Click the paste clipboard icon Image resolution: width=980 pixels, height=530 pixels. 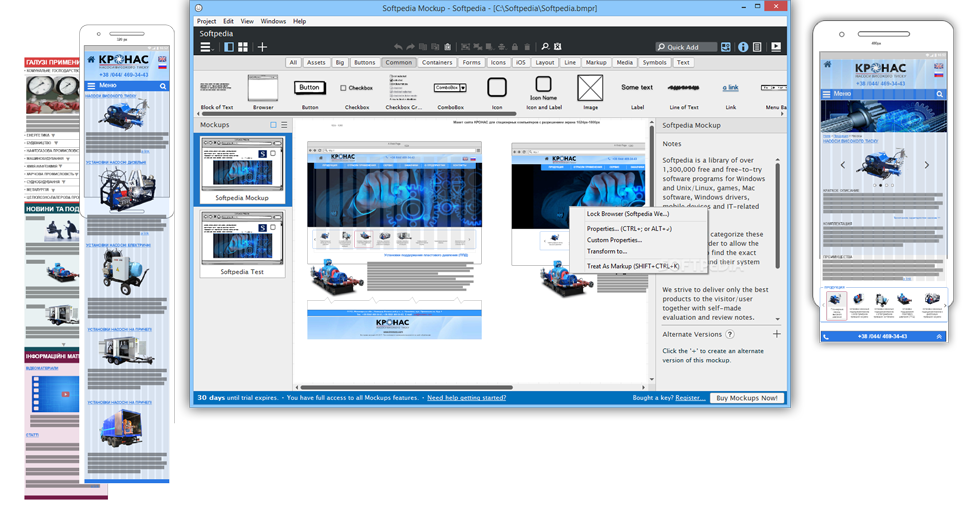(x=448, y=47)
